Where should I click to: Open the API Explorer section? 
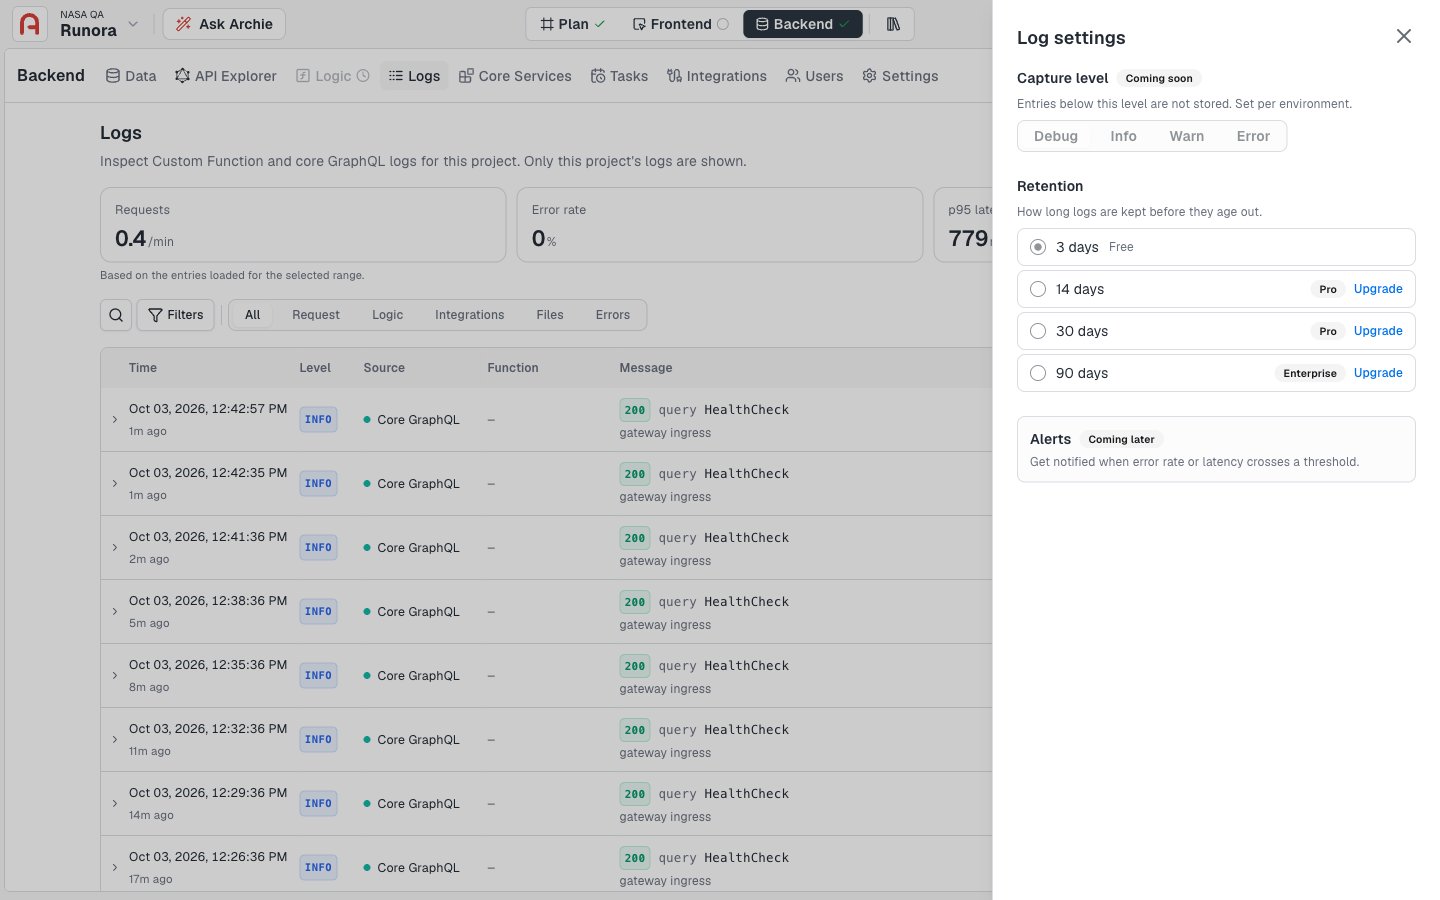pyautogui.click(x=225, y=76)
